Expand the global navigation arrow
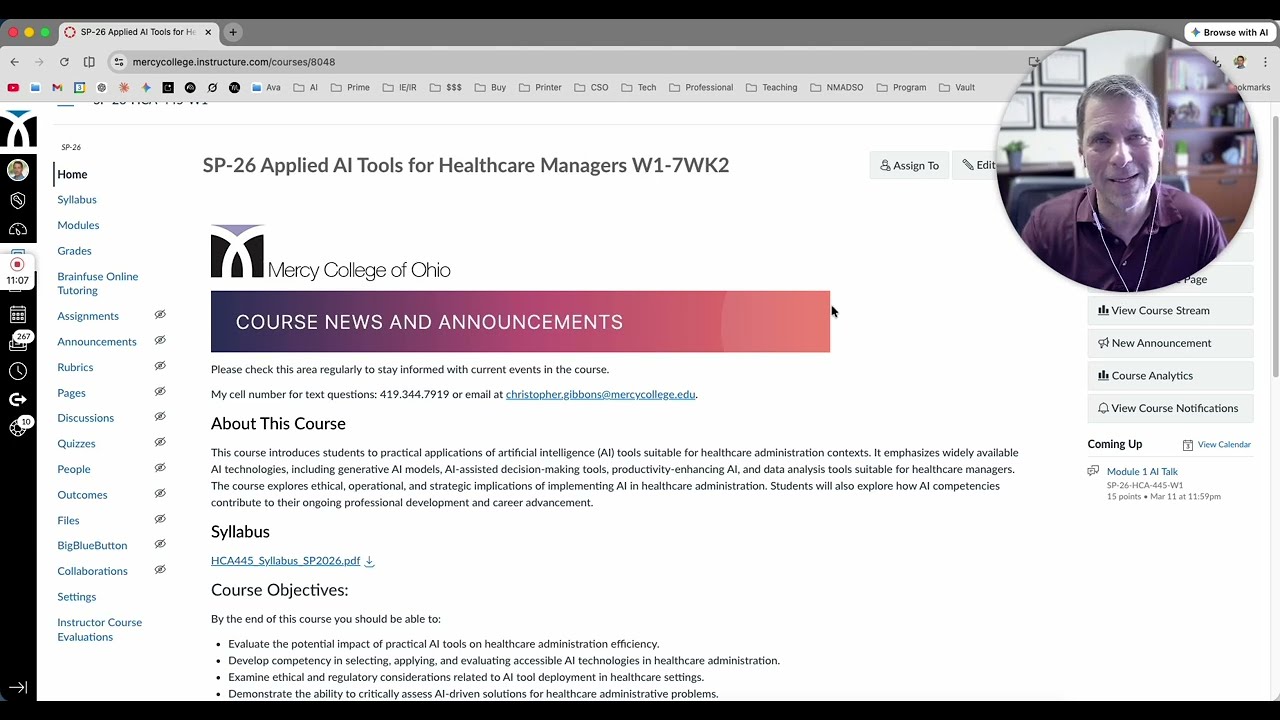The image size is (1280, 720). 18,688
